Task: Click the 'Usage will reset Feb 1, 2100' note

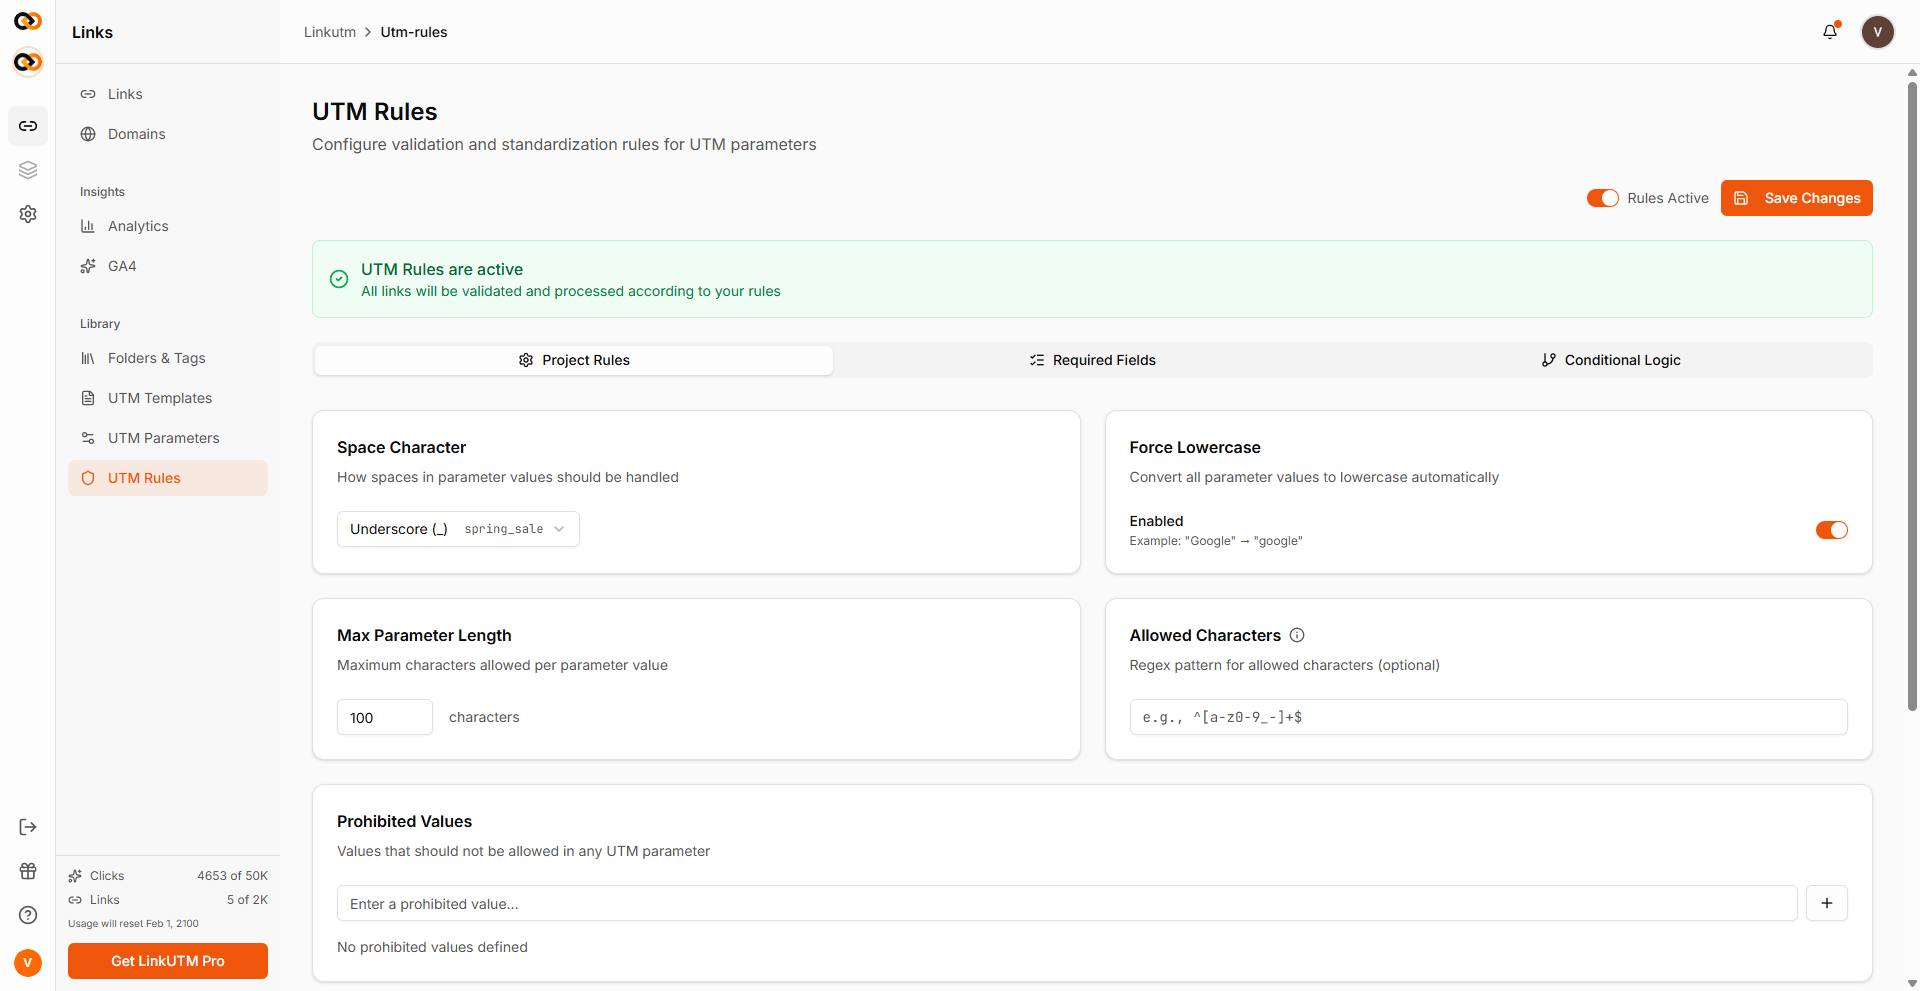Action: 133,924
